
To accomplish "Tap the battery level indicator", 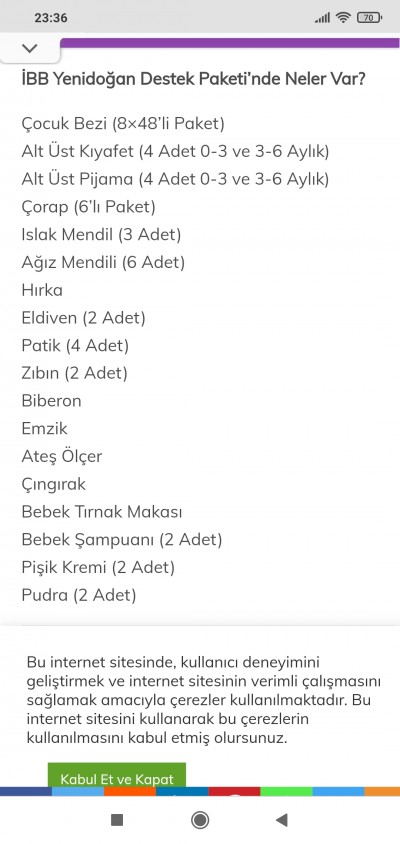I will 369,18.
